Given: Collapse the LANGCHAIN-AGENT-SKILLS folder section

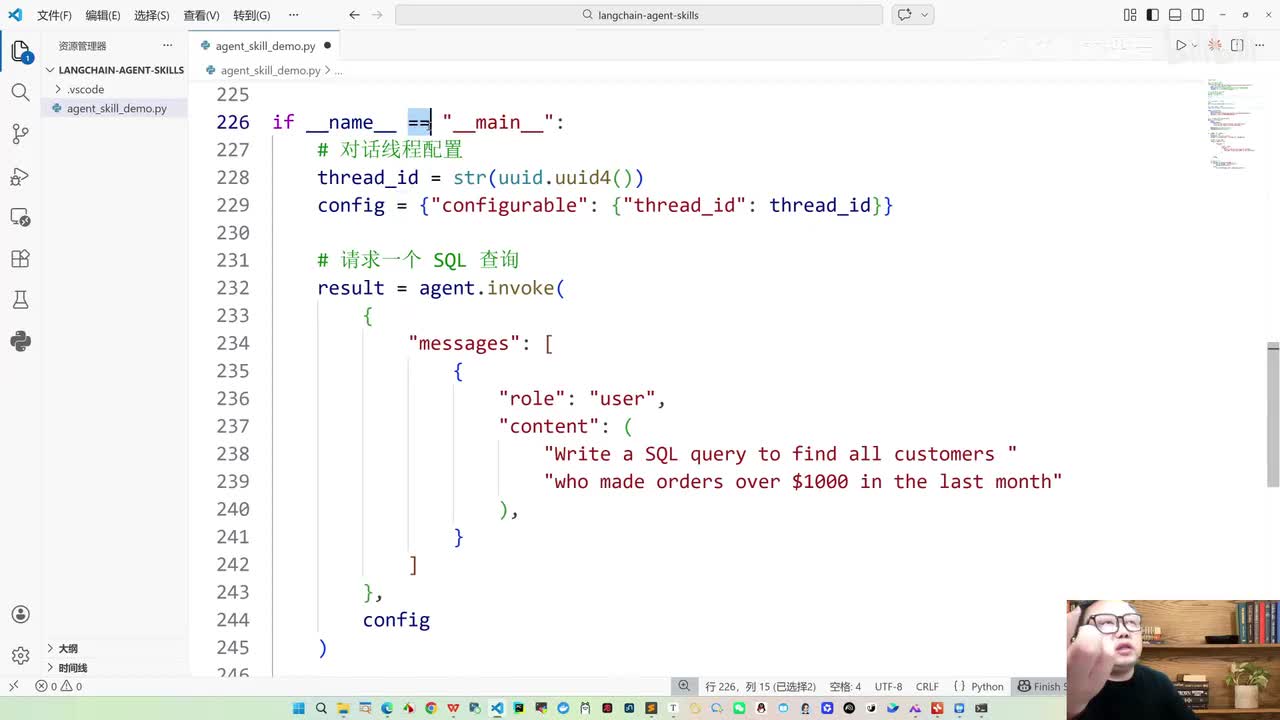Looking at the screenshot, I should 115,70.
